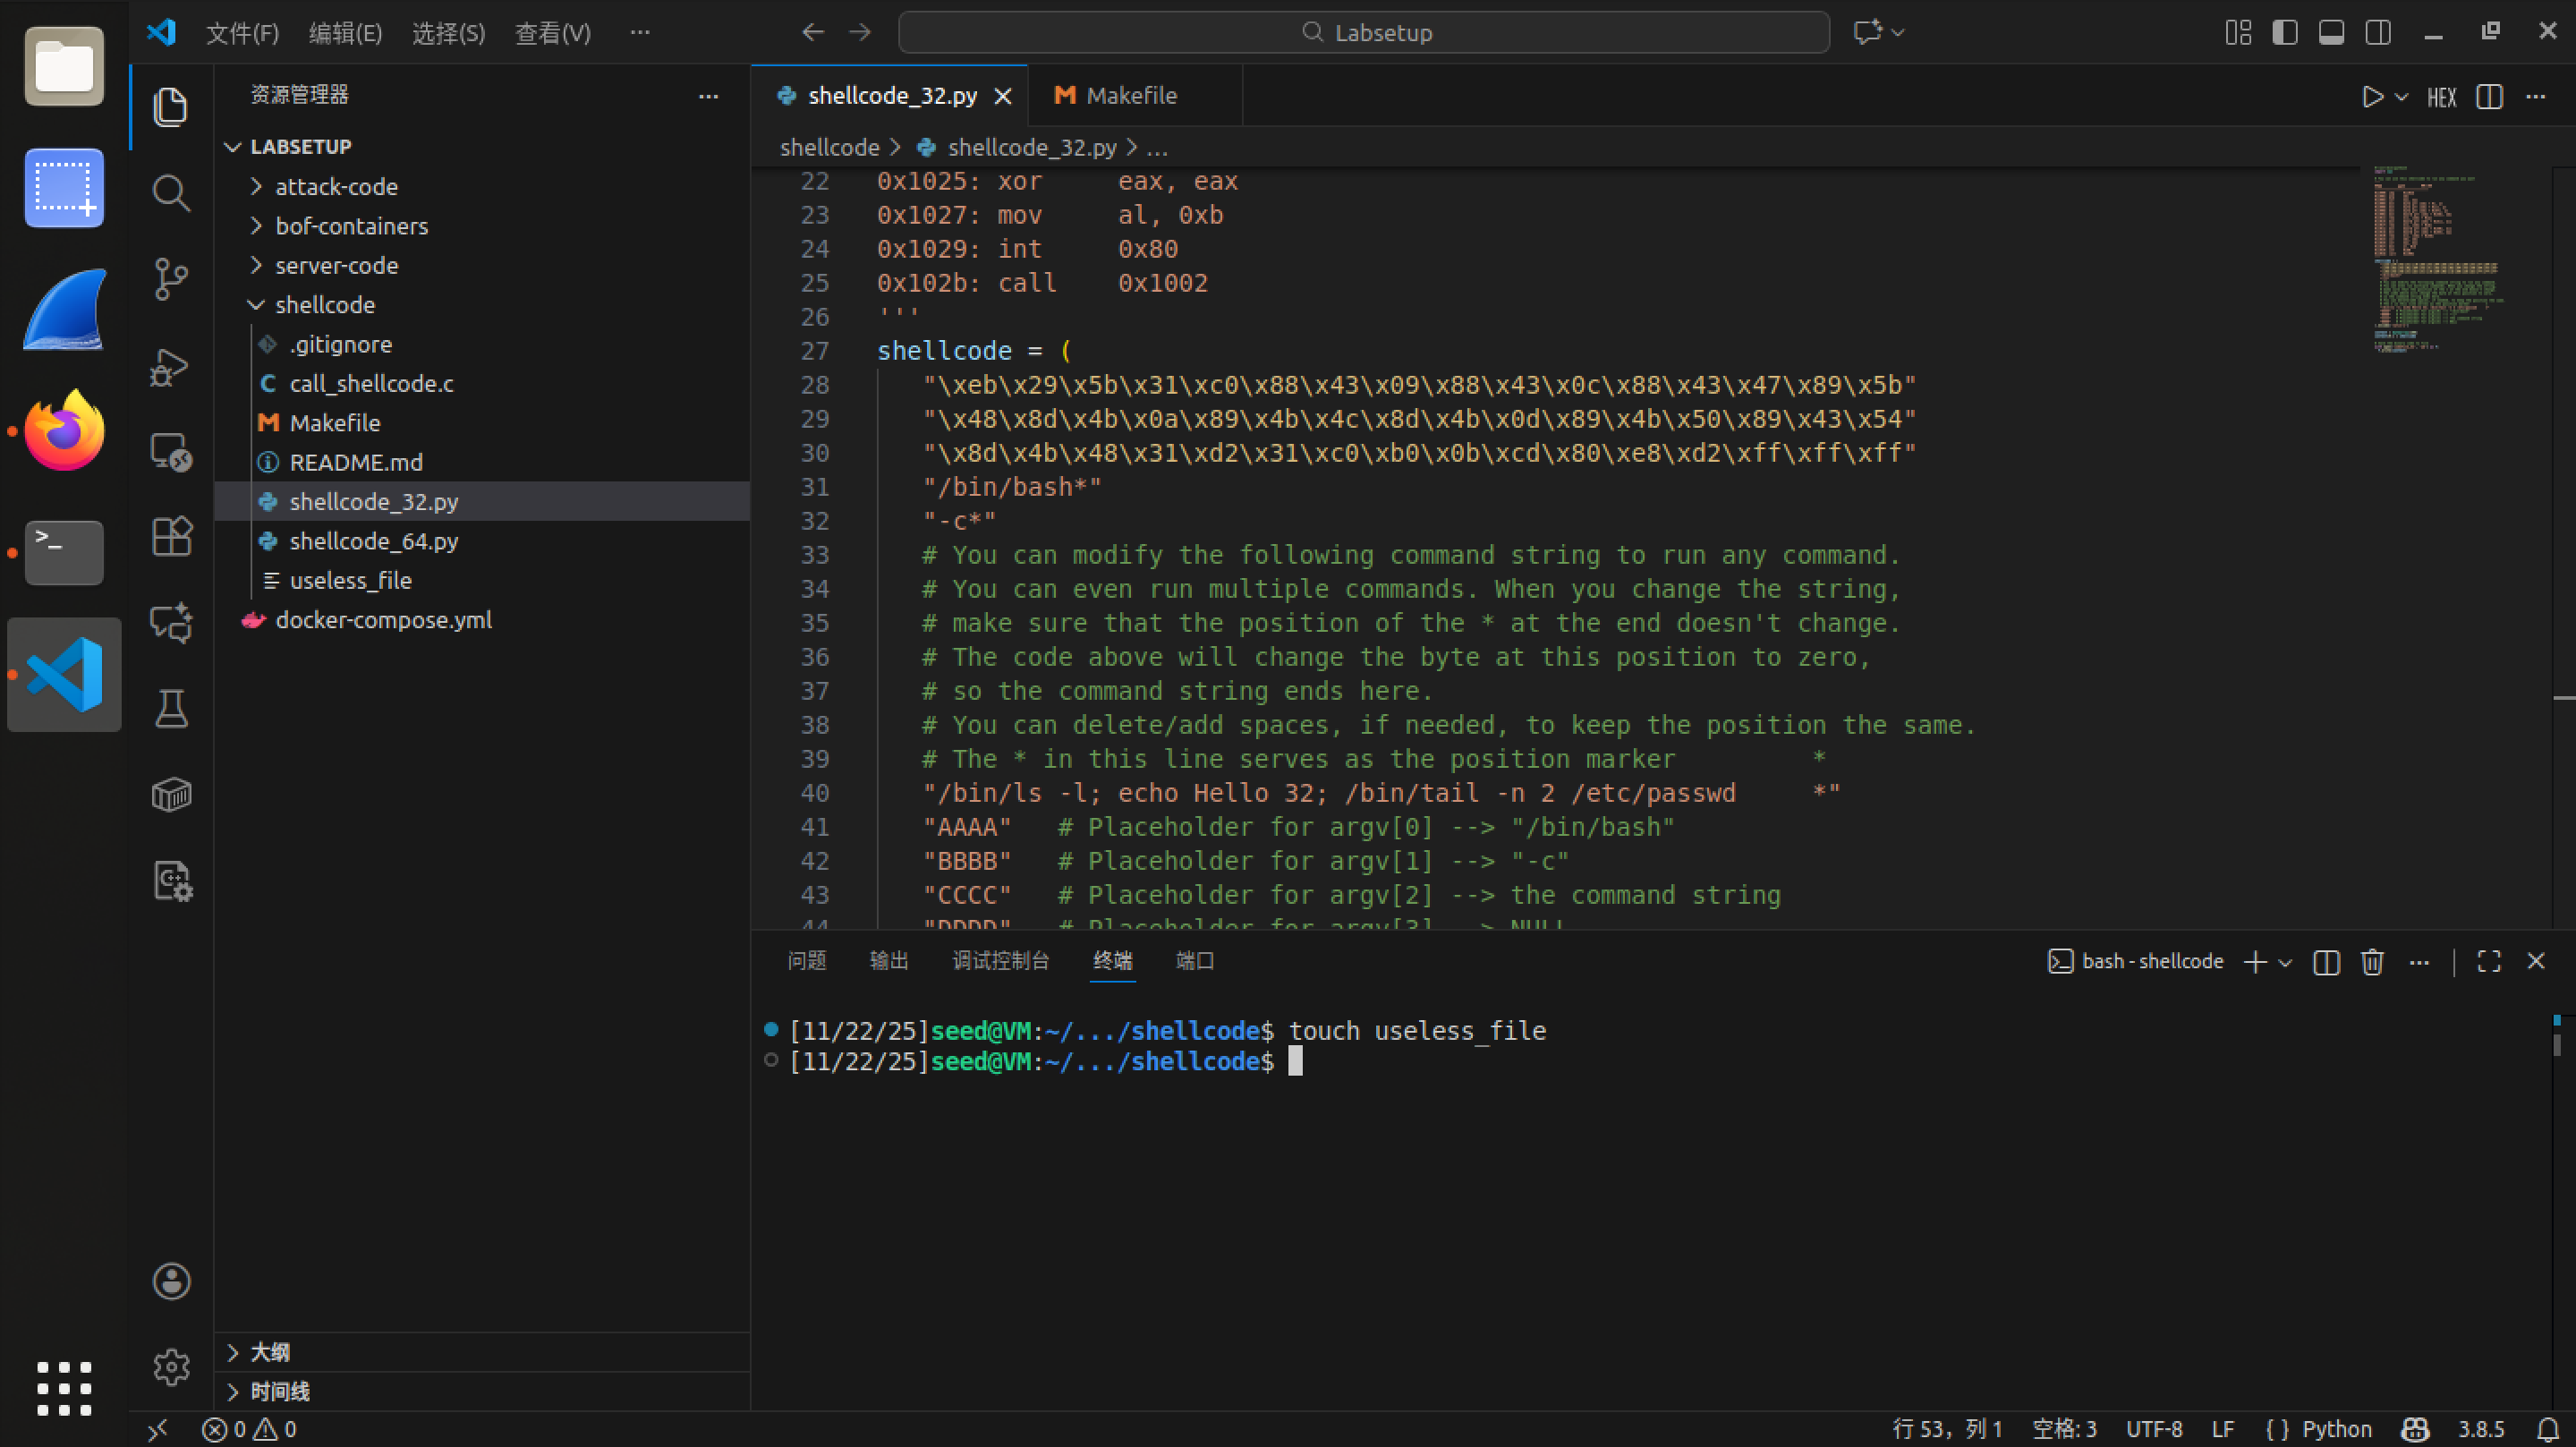Click the Python language mode in status bar
The height and width of the screenshot is (1447, 2576).
point(2335,1428)
